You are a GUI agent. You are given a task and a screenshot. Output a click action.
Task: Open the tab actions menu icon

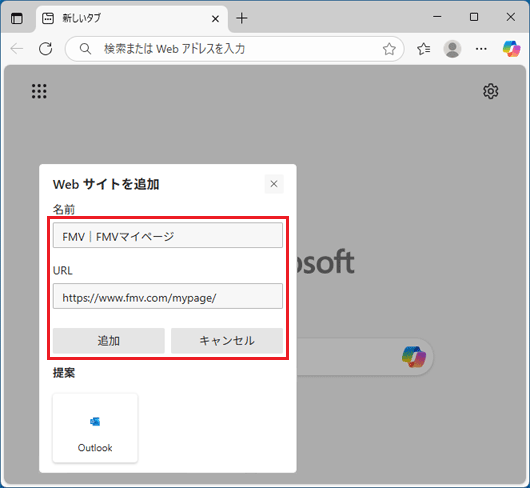tap(17, 18)
